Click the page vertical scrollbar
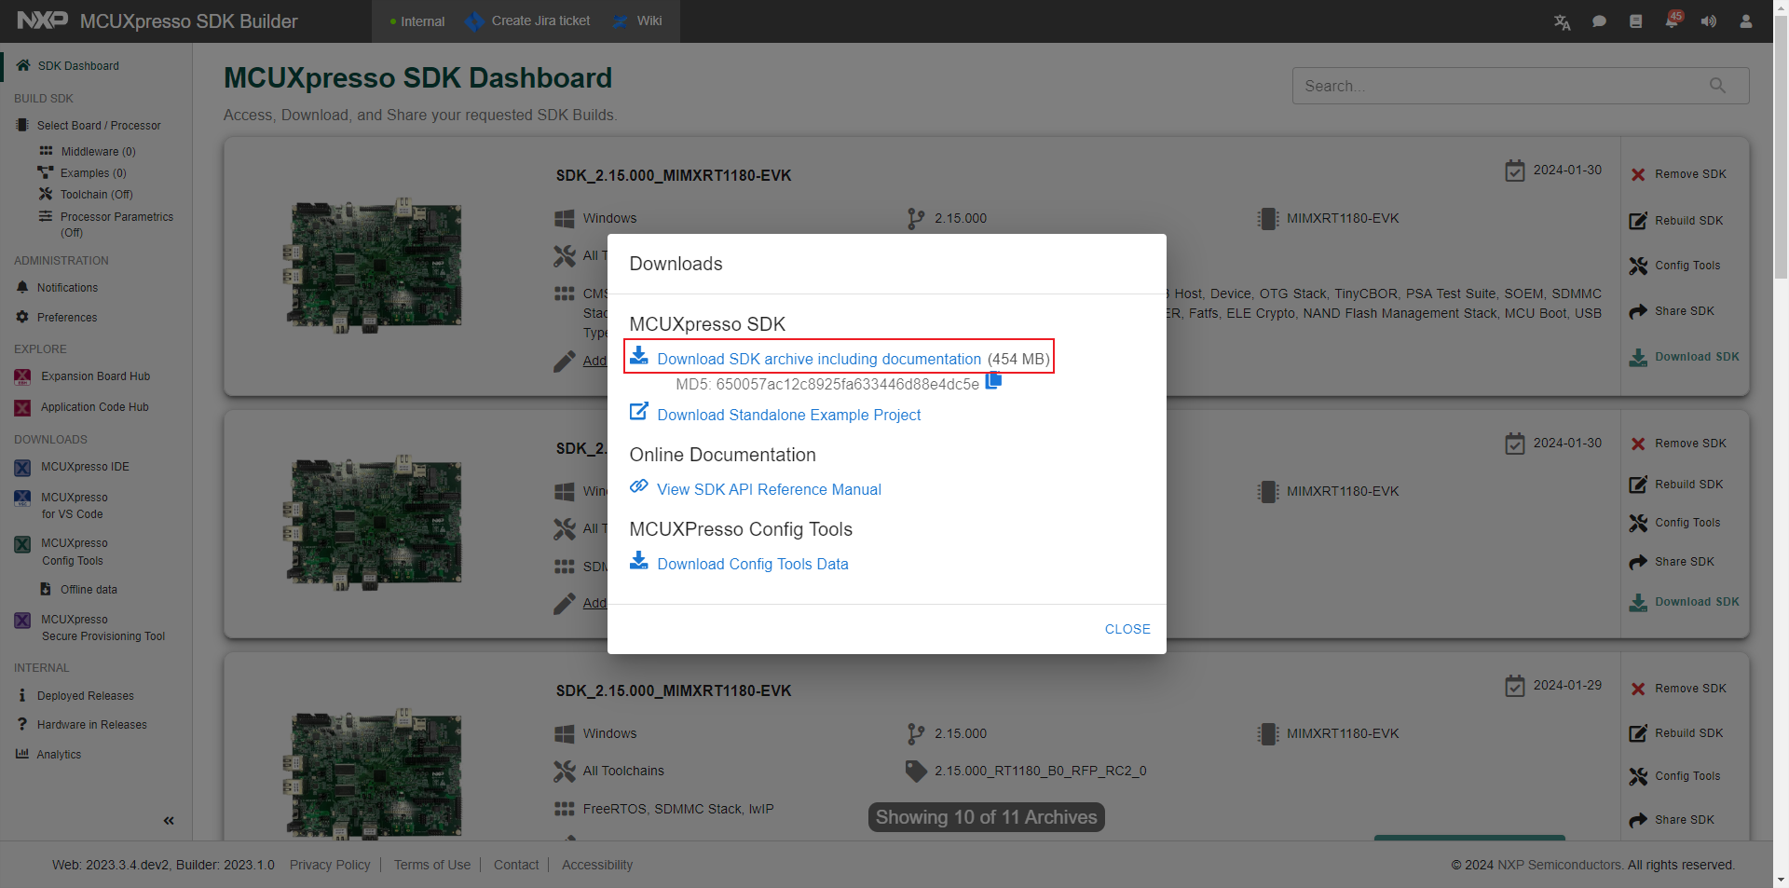This screenshot has height=888, width=1789. pos(1780,400)
